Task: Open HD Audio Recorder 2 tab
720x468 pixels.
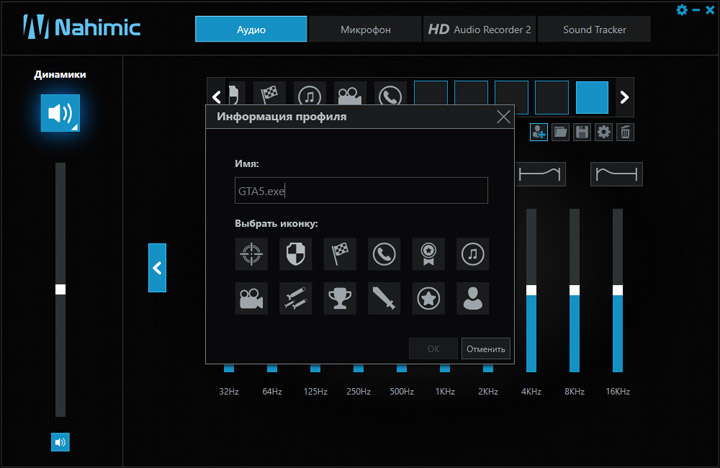Action: tap(479, 29)
